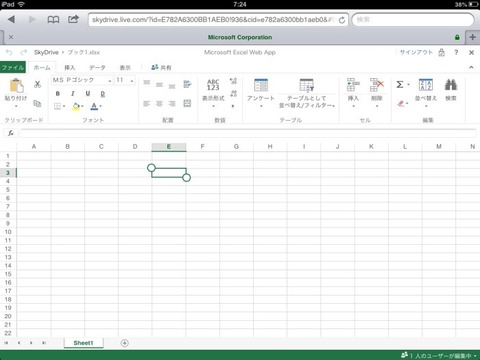Open the ファイル tab
Image resolution: width=480 pixels, height=360 pixels.
point(13,68)
